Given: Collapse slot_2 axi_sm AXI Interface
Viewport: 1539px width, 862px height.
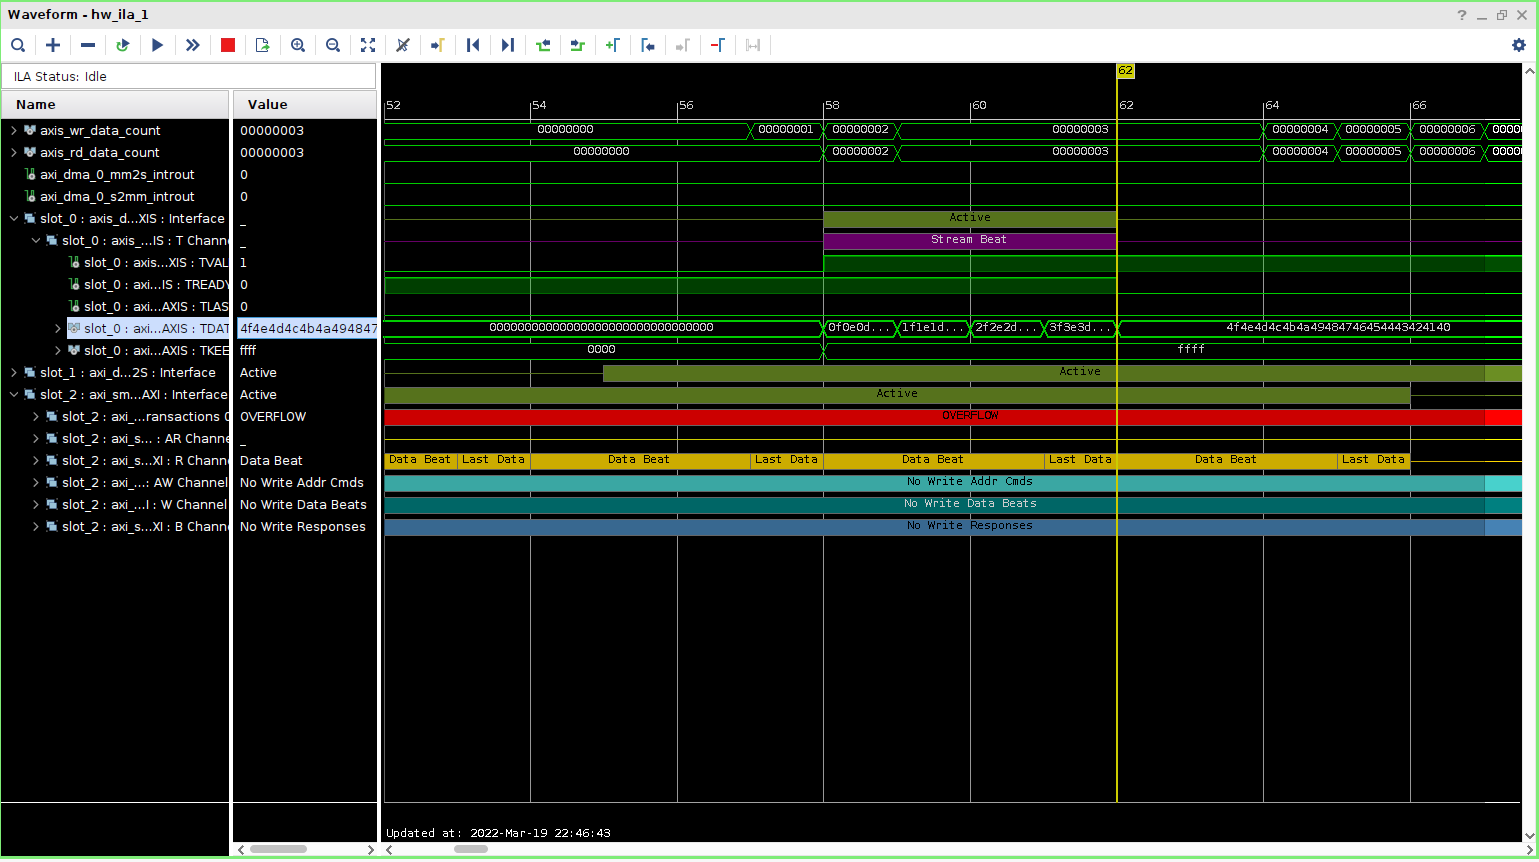Looking at the screenshot, I should (14, 395).
